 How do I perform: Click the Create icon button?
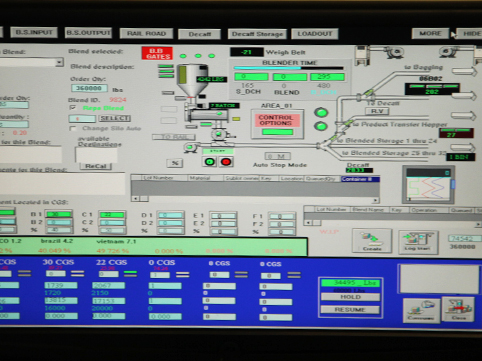click(372, 241)
